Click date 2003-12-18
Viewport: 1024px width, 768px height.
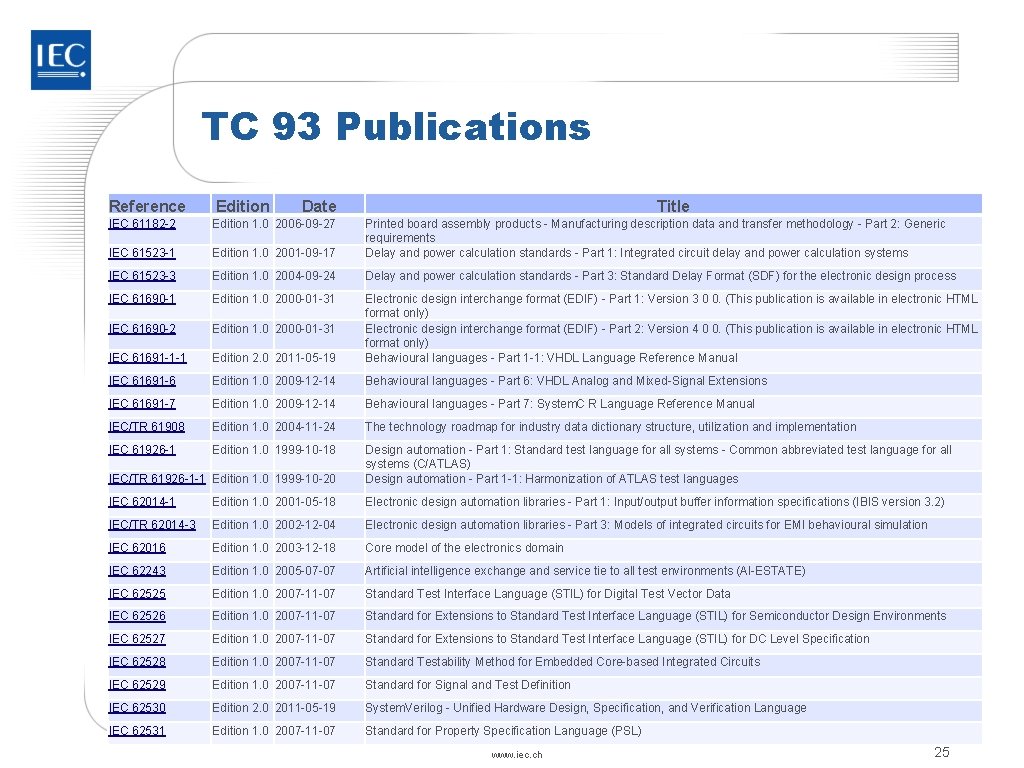[x=305, y=548]
